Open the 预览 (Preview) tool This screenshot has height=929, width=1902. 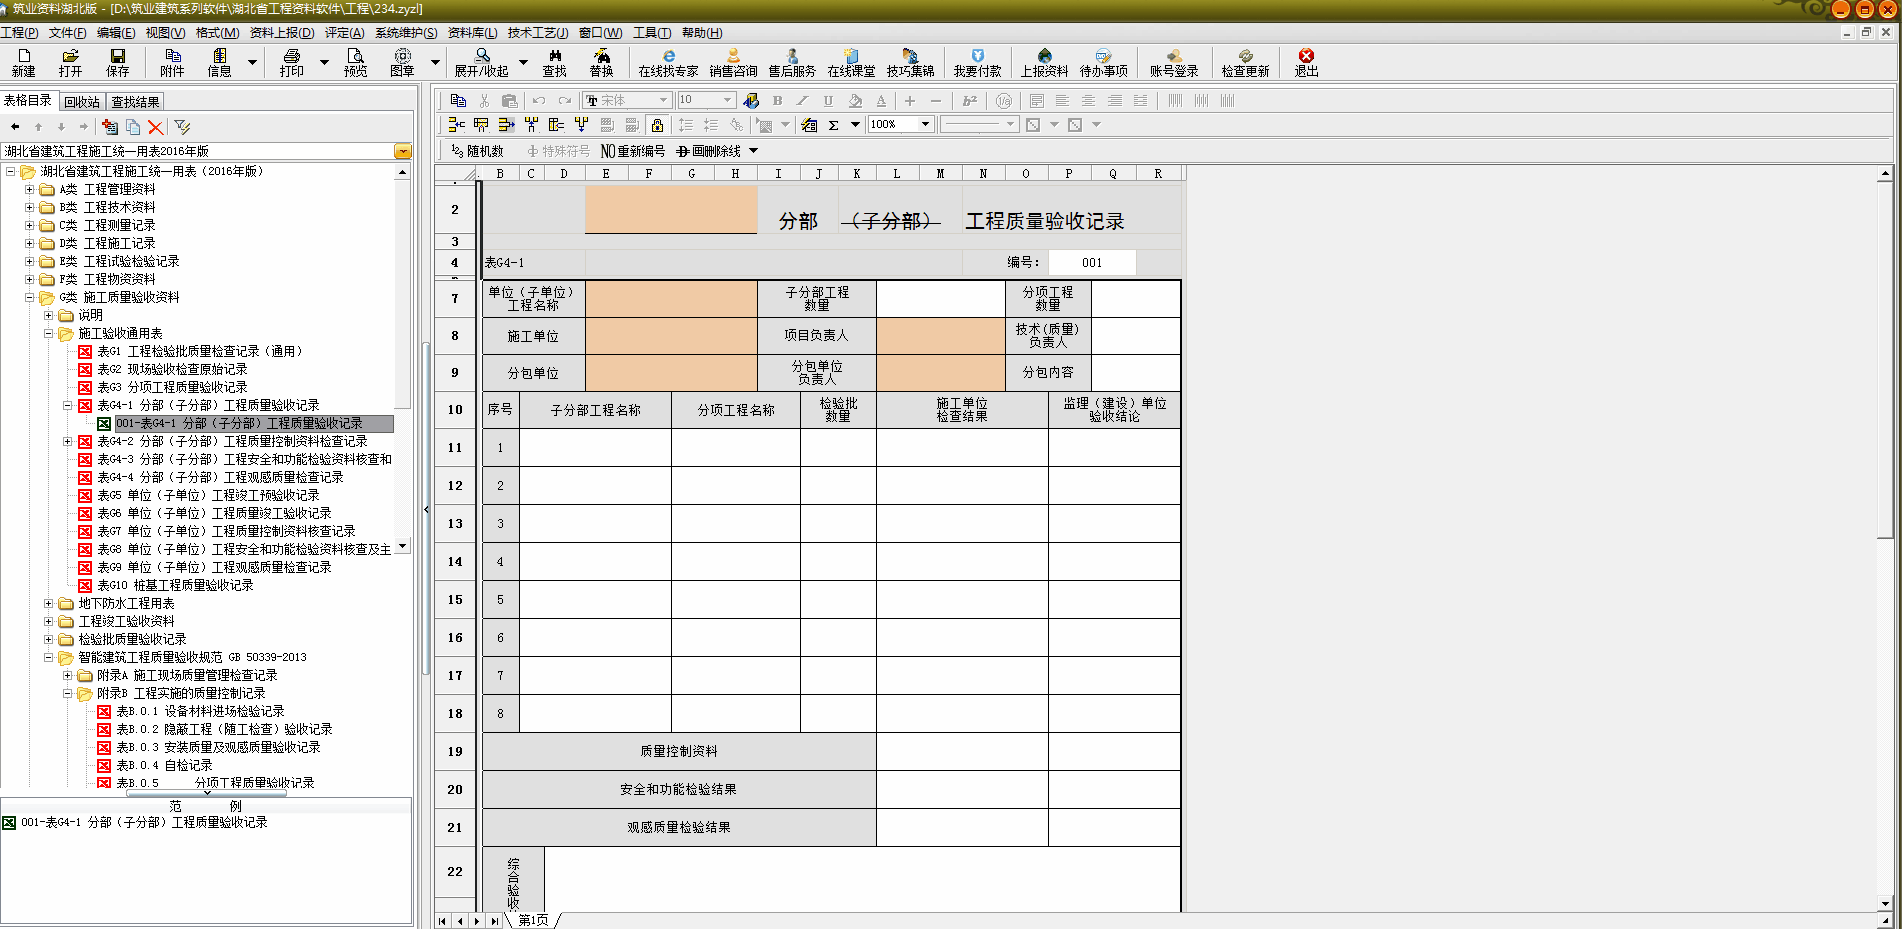tap(355, 62)
